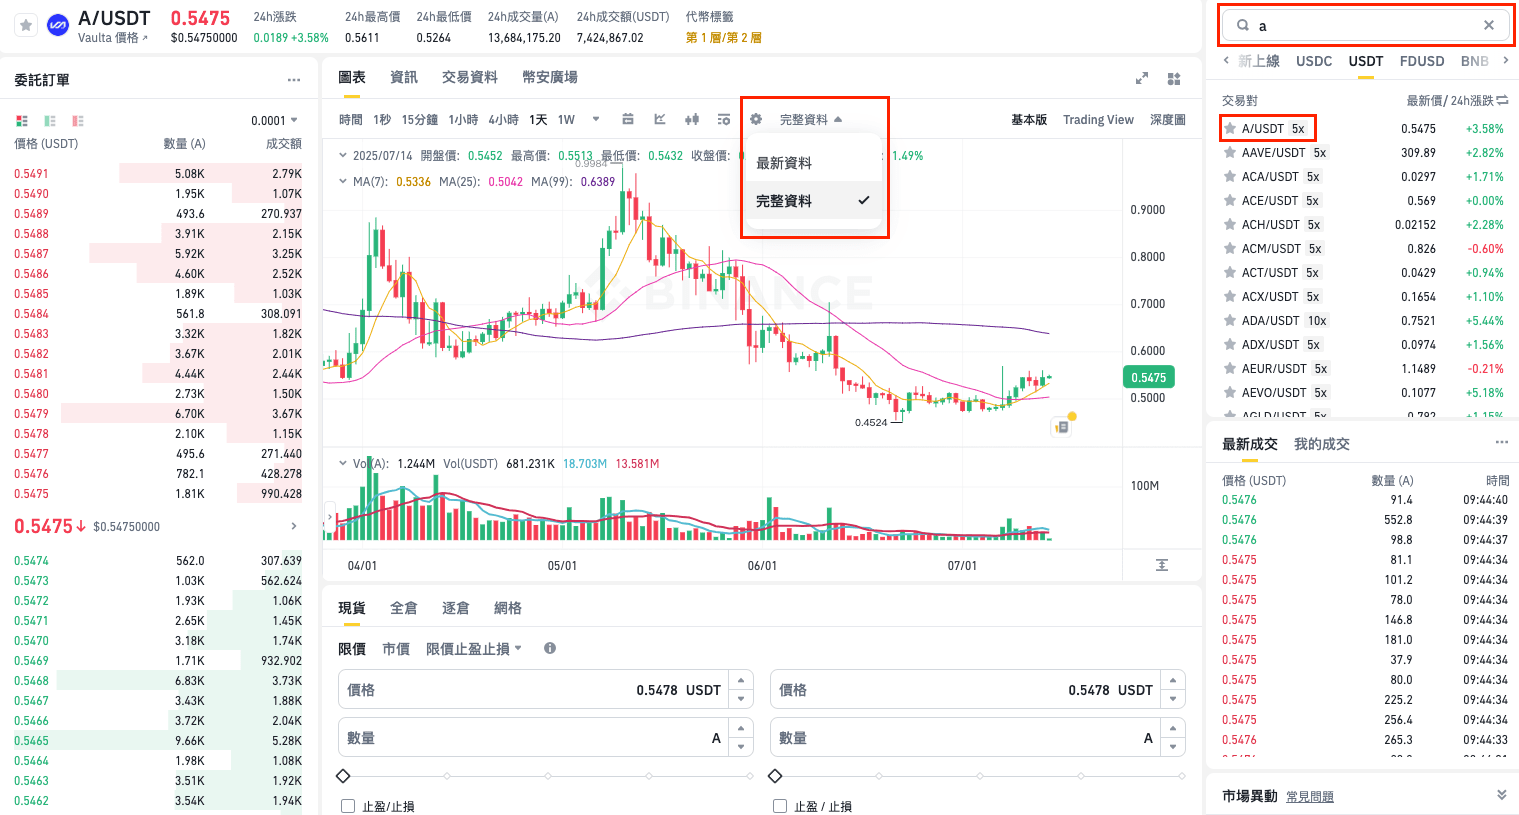Switch to Trading View chart mode

1098,119
